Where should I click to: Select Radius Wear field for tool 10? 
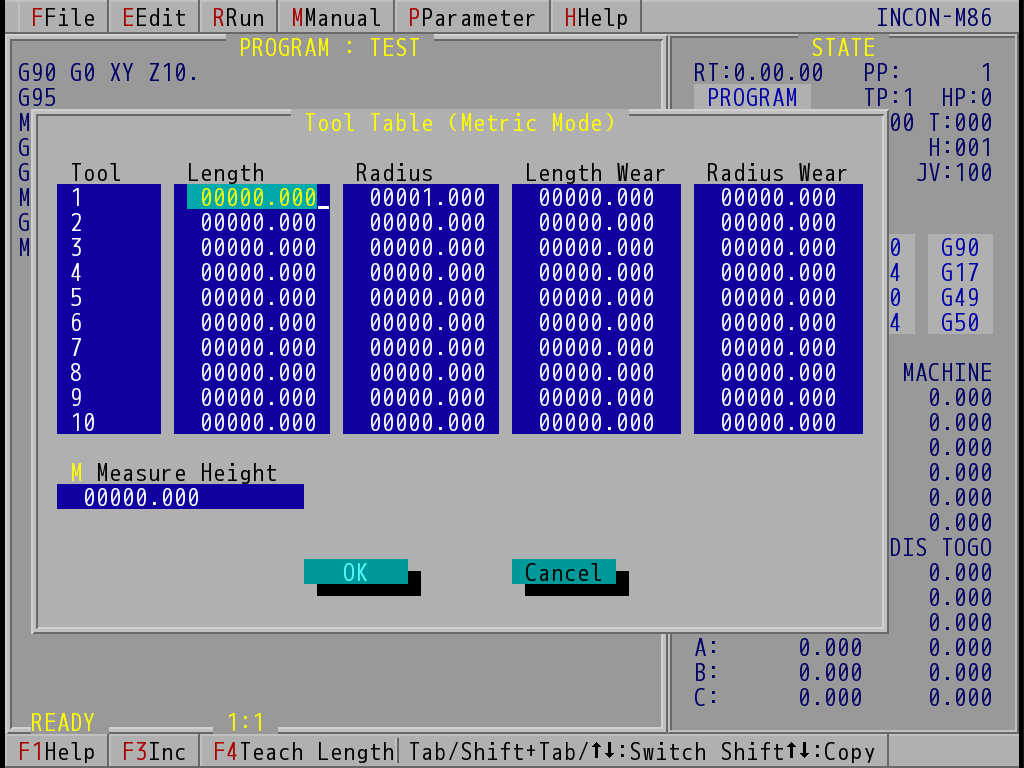tap(778, 422)
